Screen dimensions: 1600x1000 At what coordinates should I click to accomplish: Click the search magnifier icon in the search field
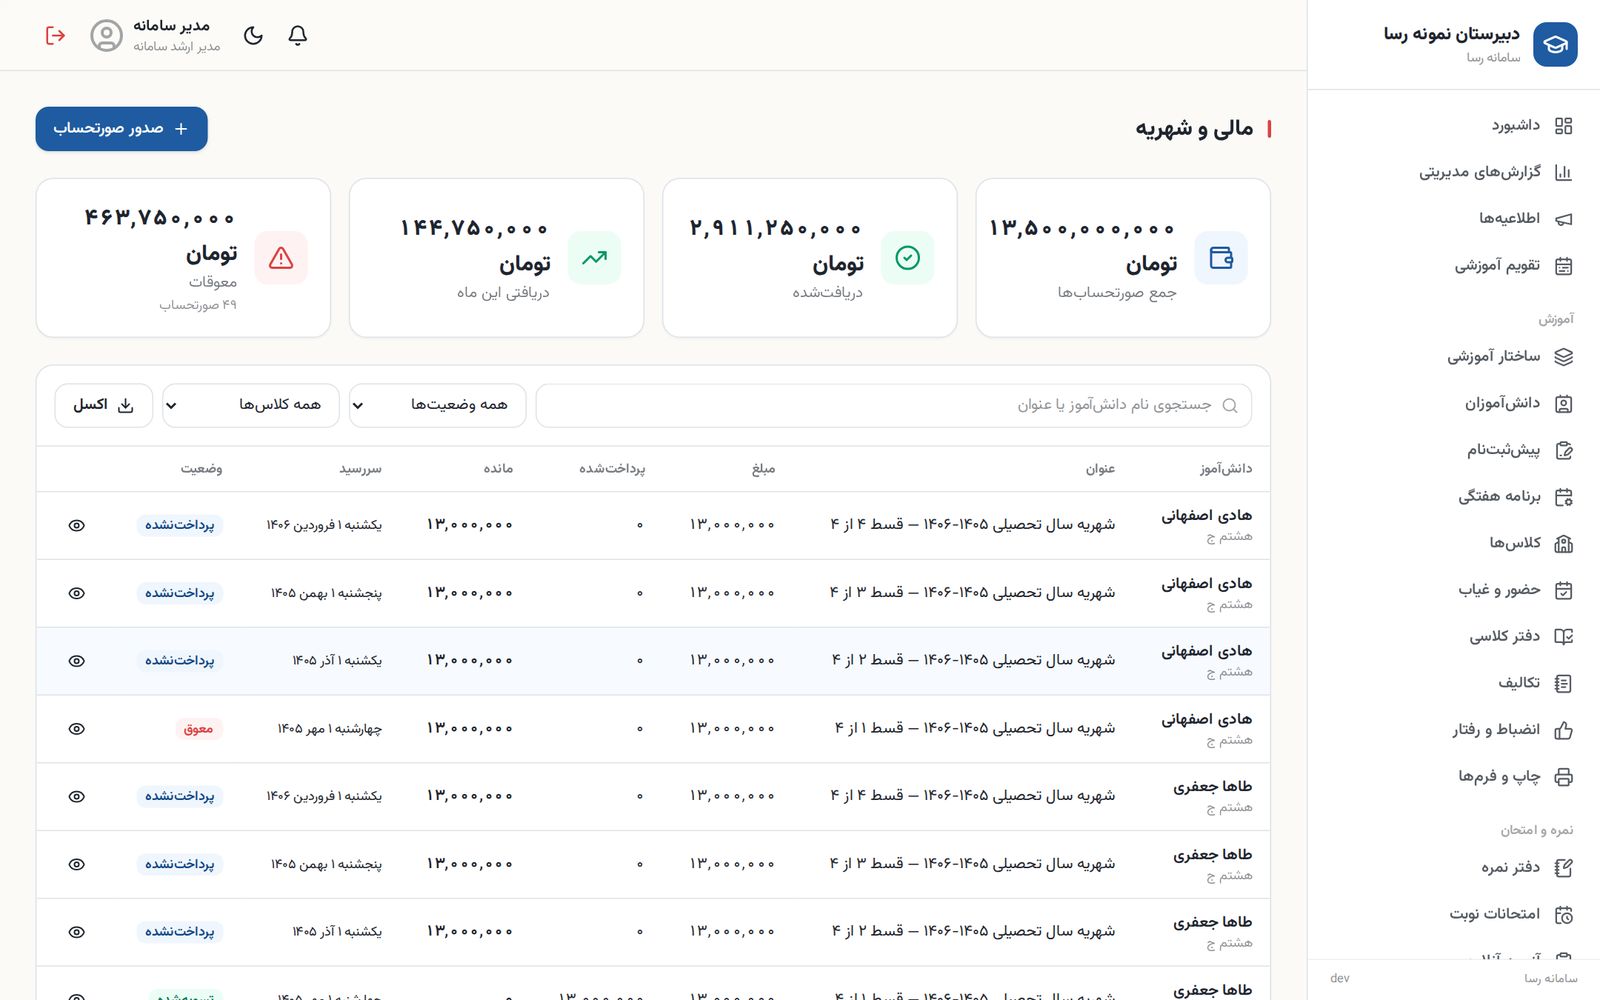point(1230,405)
